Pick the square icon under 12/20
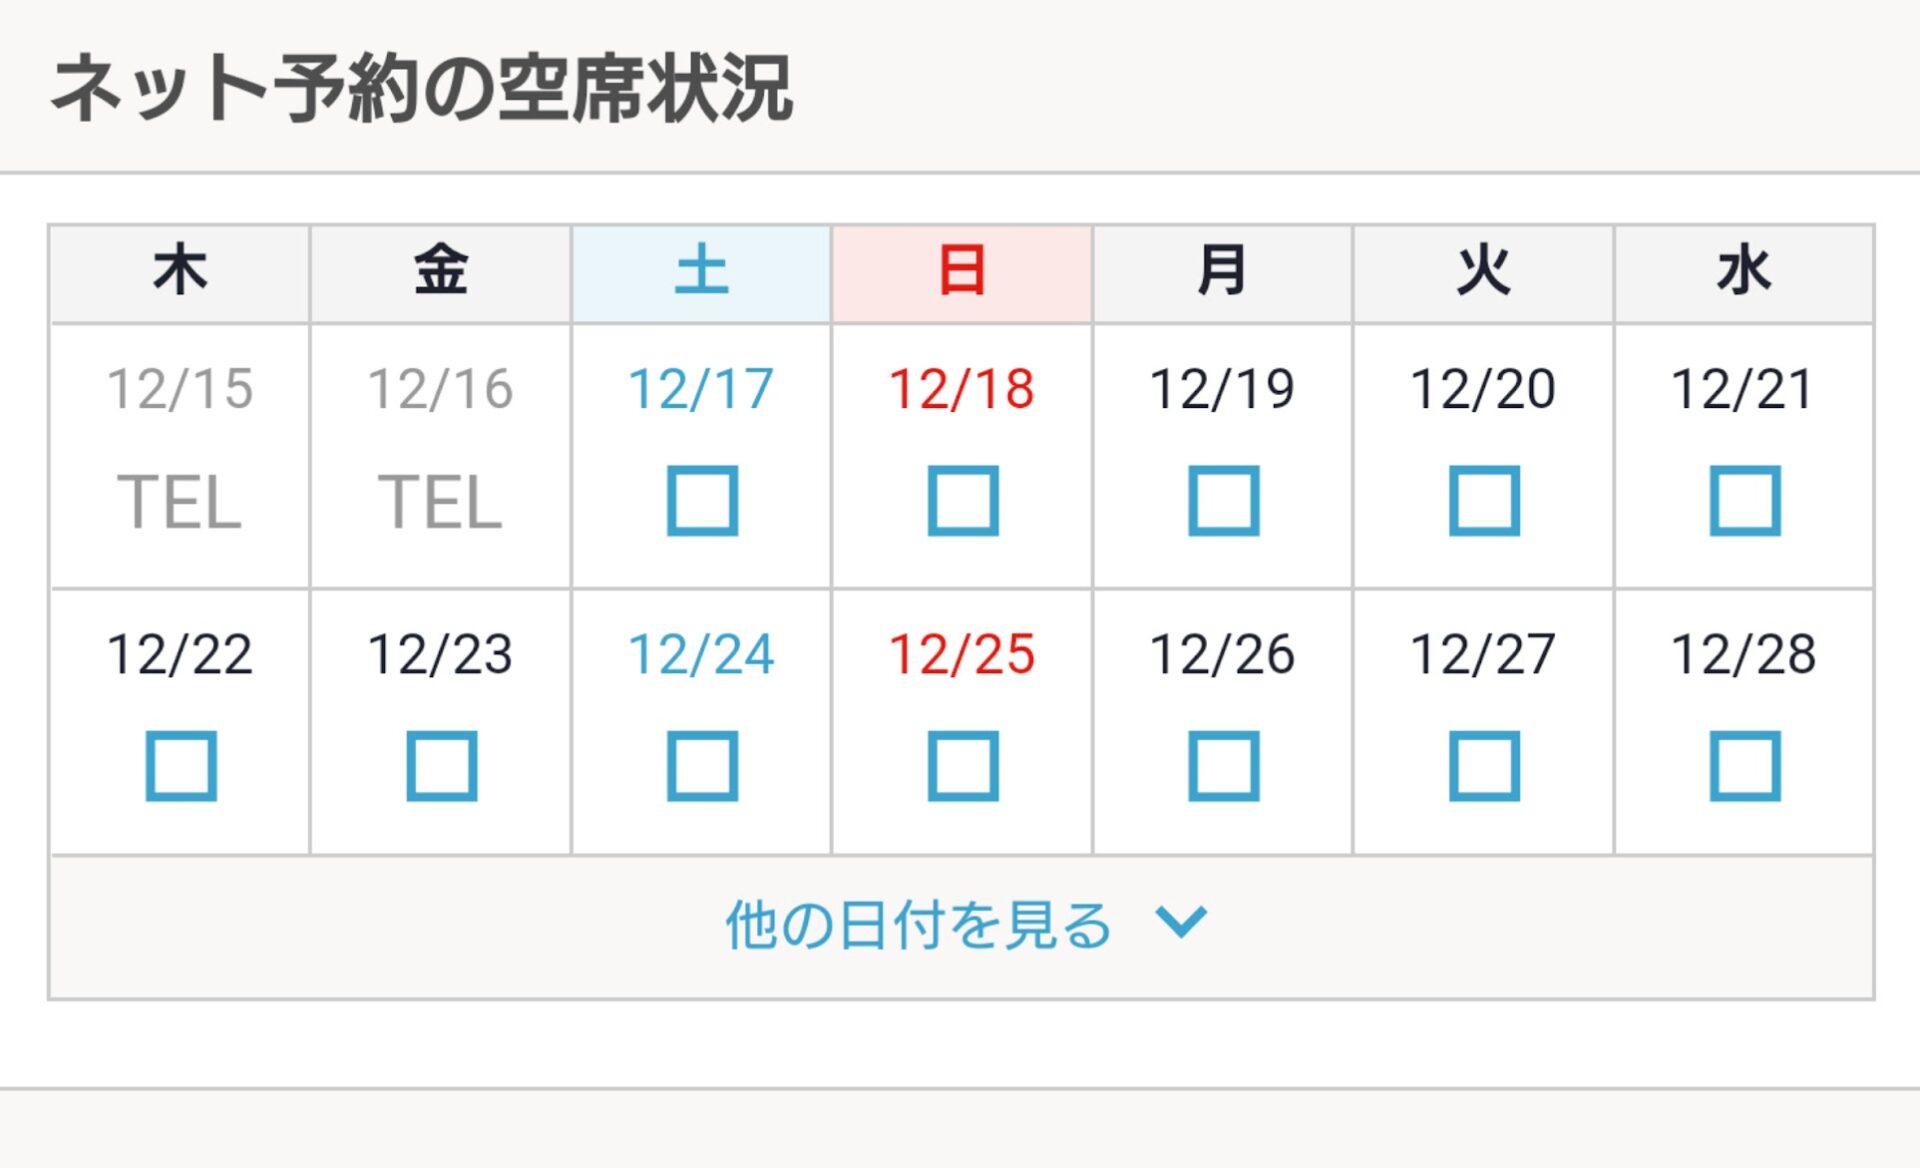This screenshot has height=1168, width=1920. coord(1484,500)
